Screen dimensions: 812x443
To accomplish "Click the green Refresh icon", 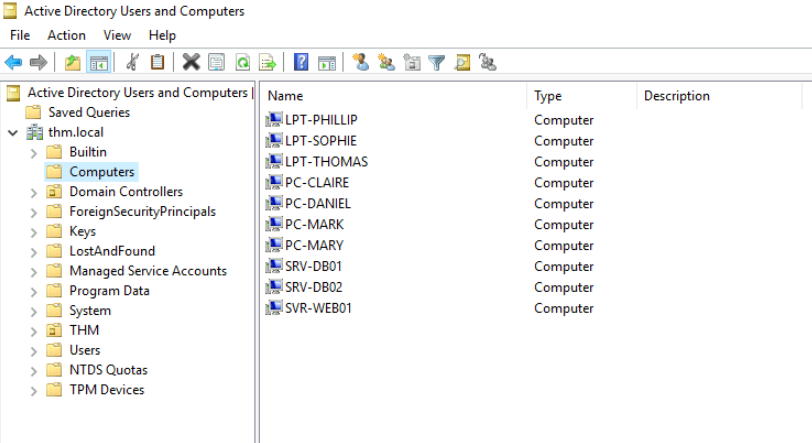I will (x=242, y=63).
